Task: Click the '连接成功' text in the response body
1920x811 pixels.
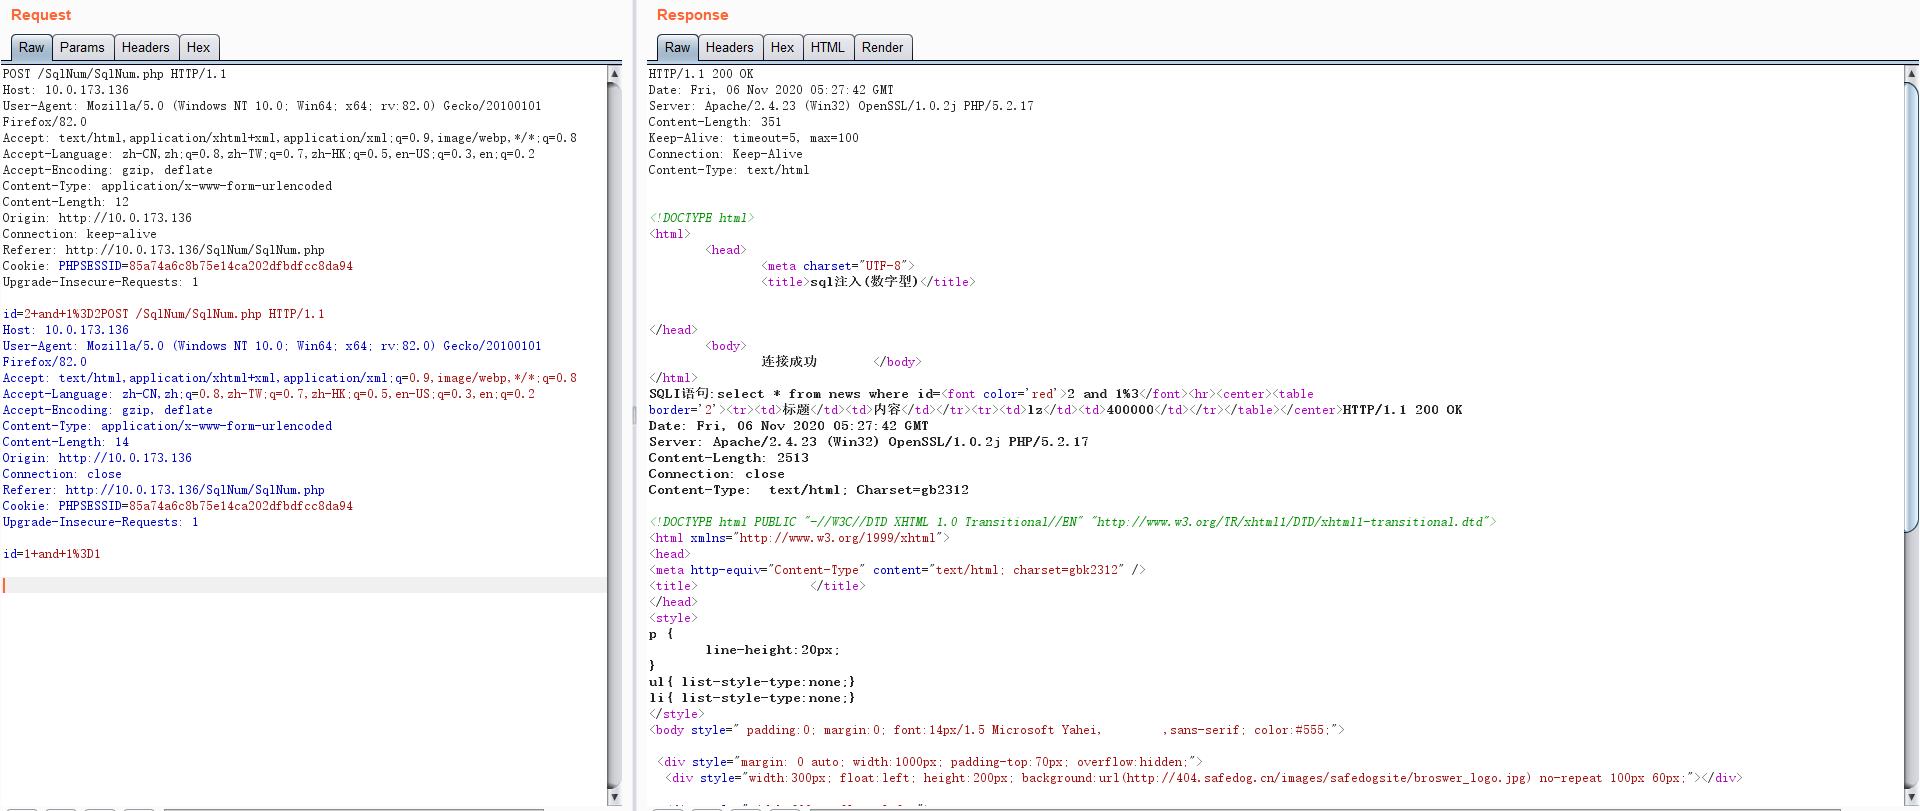Action: coord(789,362)
